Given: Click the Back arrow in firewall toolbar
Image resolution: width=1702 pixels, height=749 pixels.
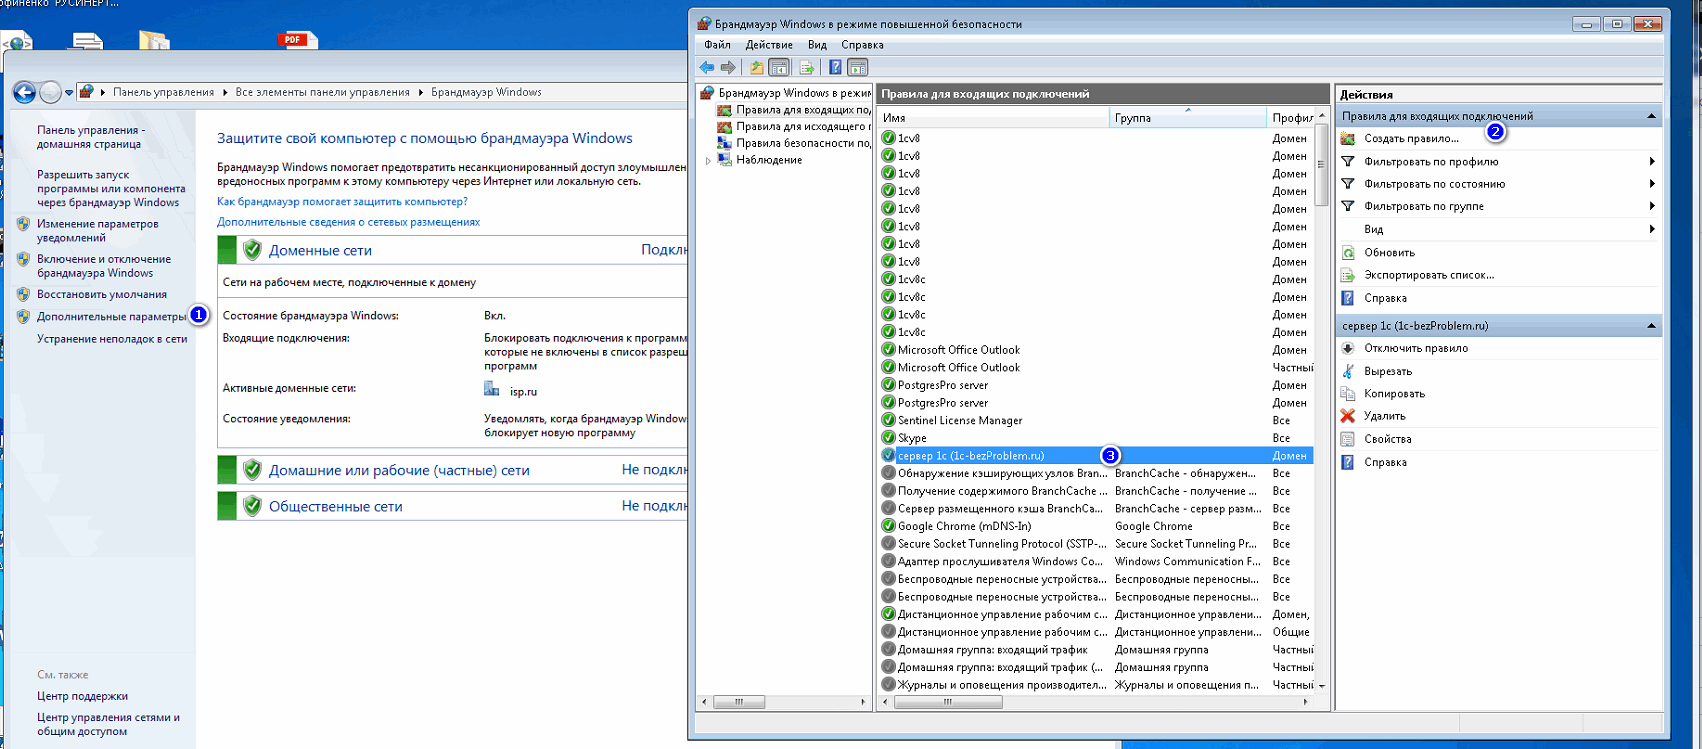Looking at the screenshot, I should pyautogui.click(x=707, y=67).
